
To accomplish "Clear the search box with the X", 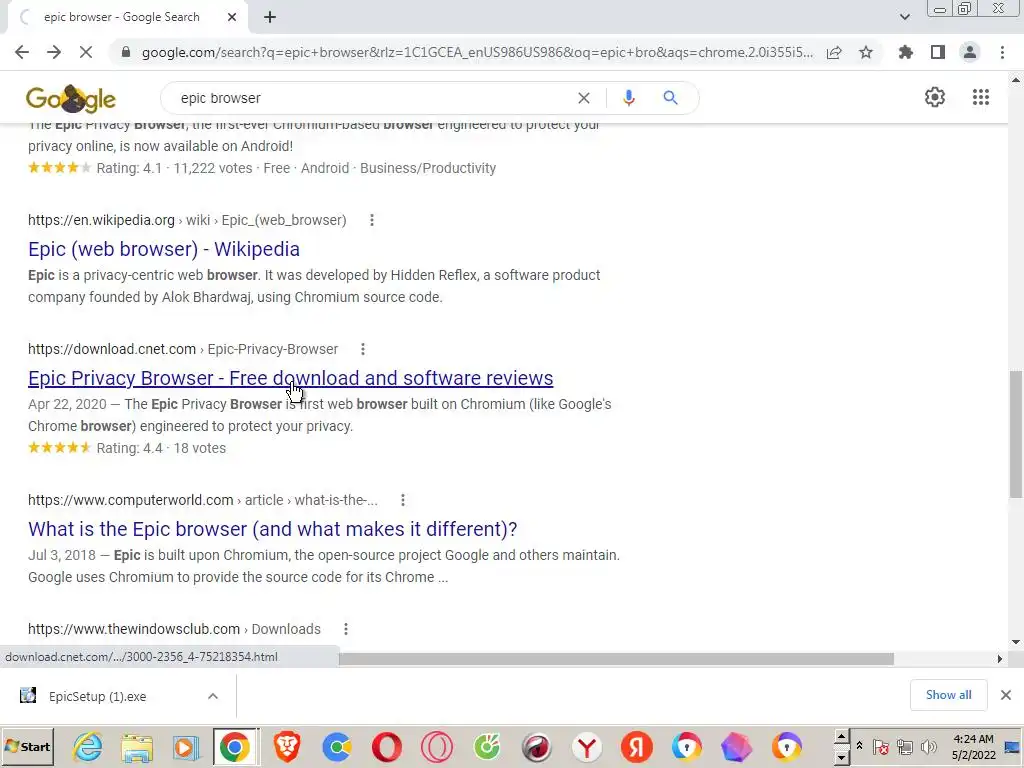I will [x=584, y=98].
